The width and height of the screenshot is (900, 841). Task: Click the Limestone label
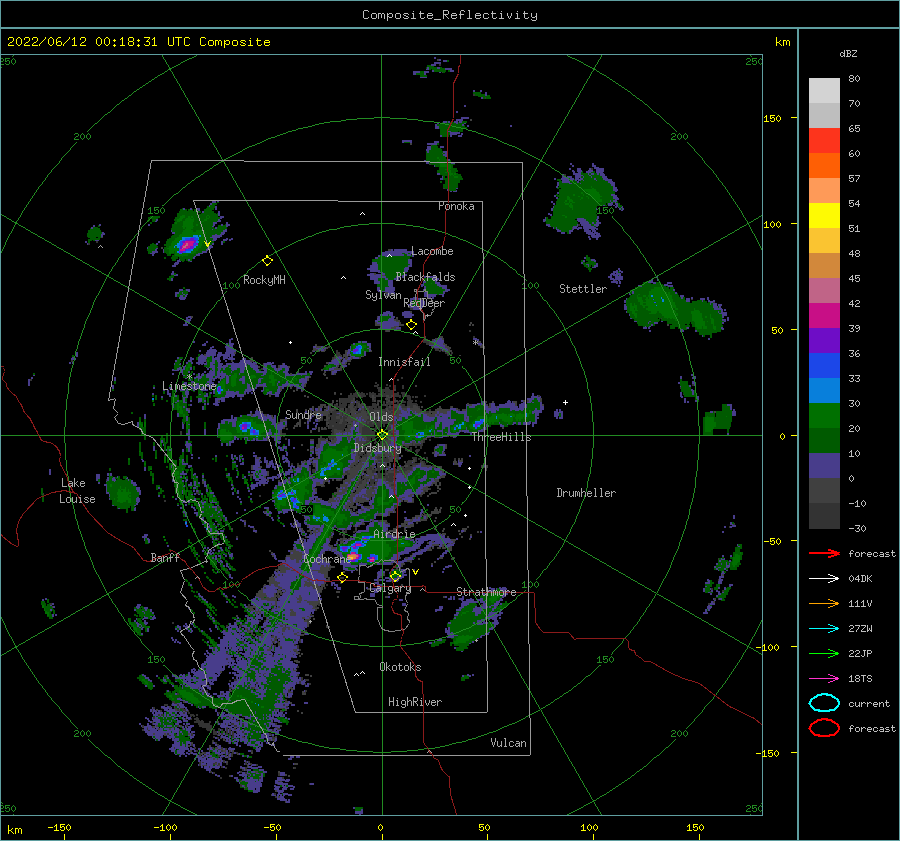pos(189,386)
